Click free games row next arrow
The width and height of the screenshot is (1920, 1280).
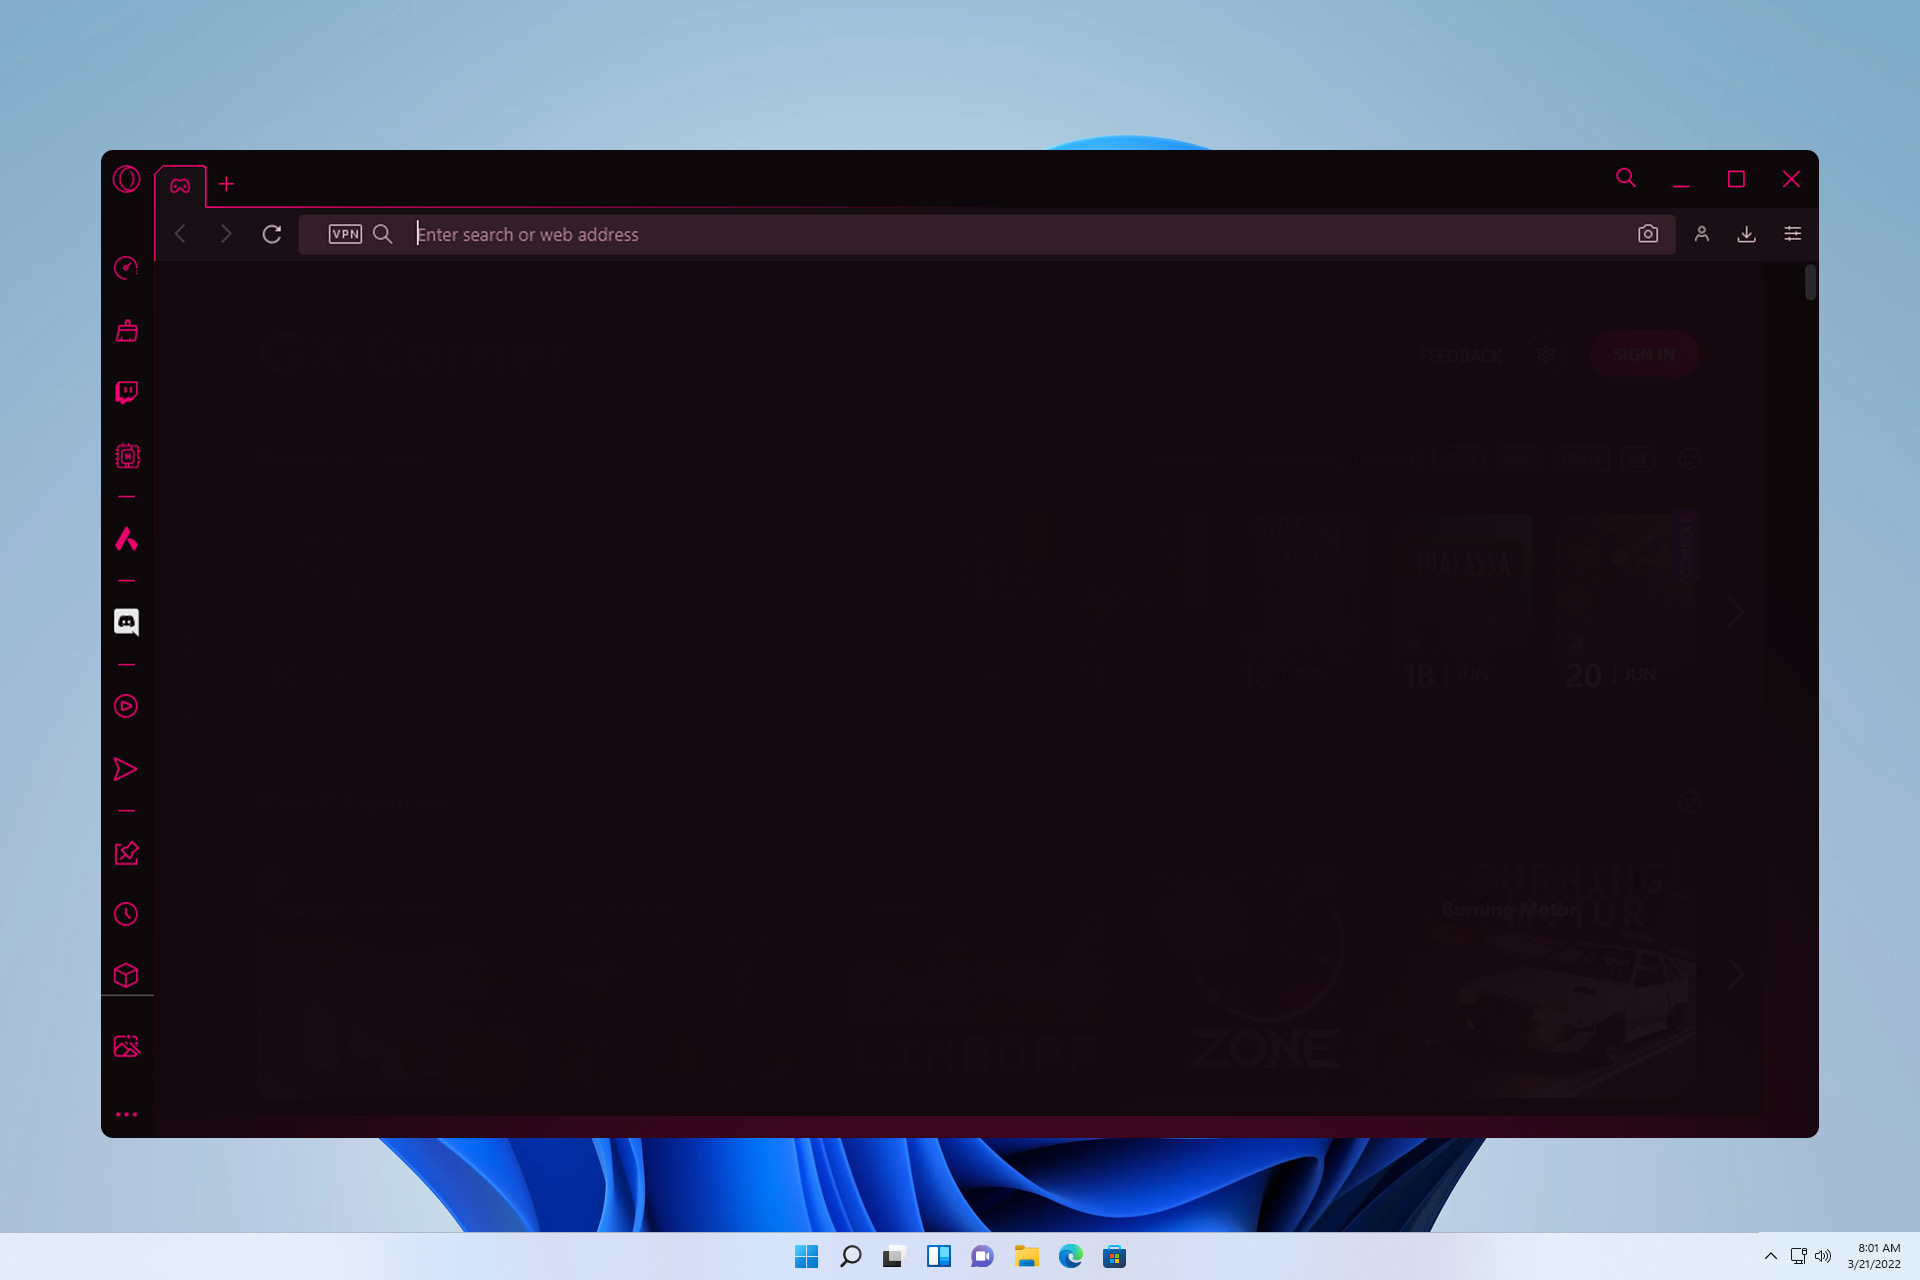click(x=1737, y=973)
